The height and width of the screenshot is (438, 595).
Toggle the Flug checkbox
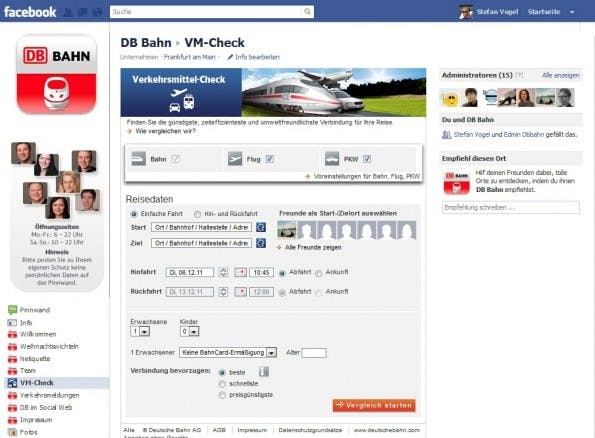[269, 159]
